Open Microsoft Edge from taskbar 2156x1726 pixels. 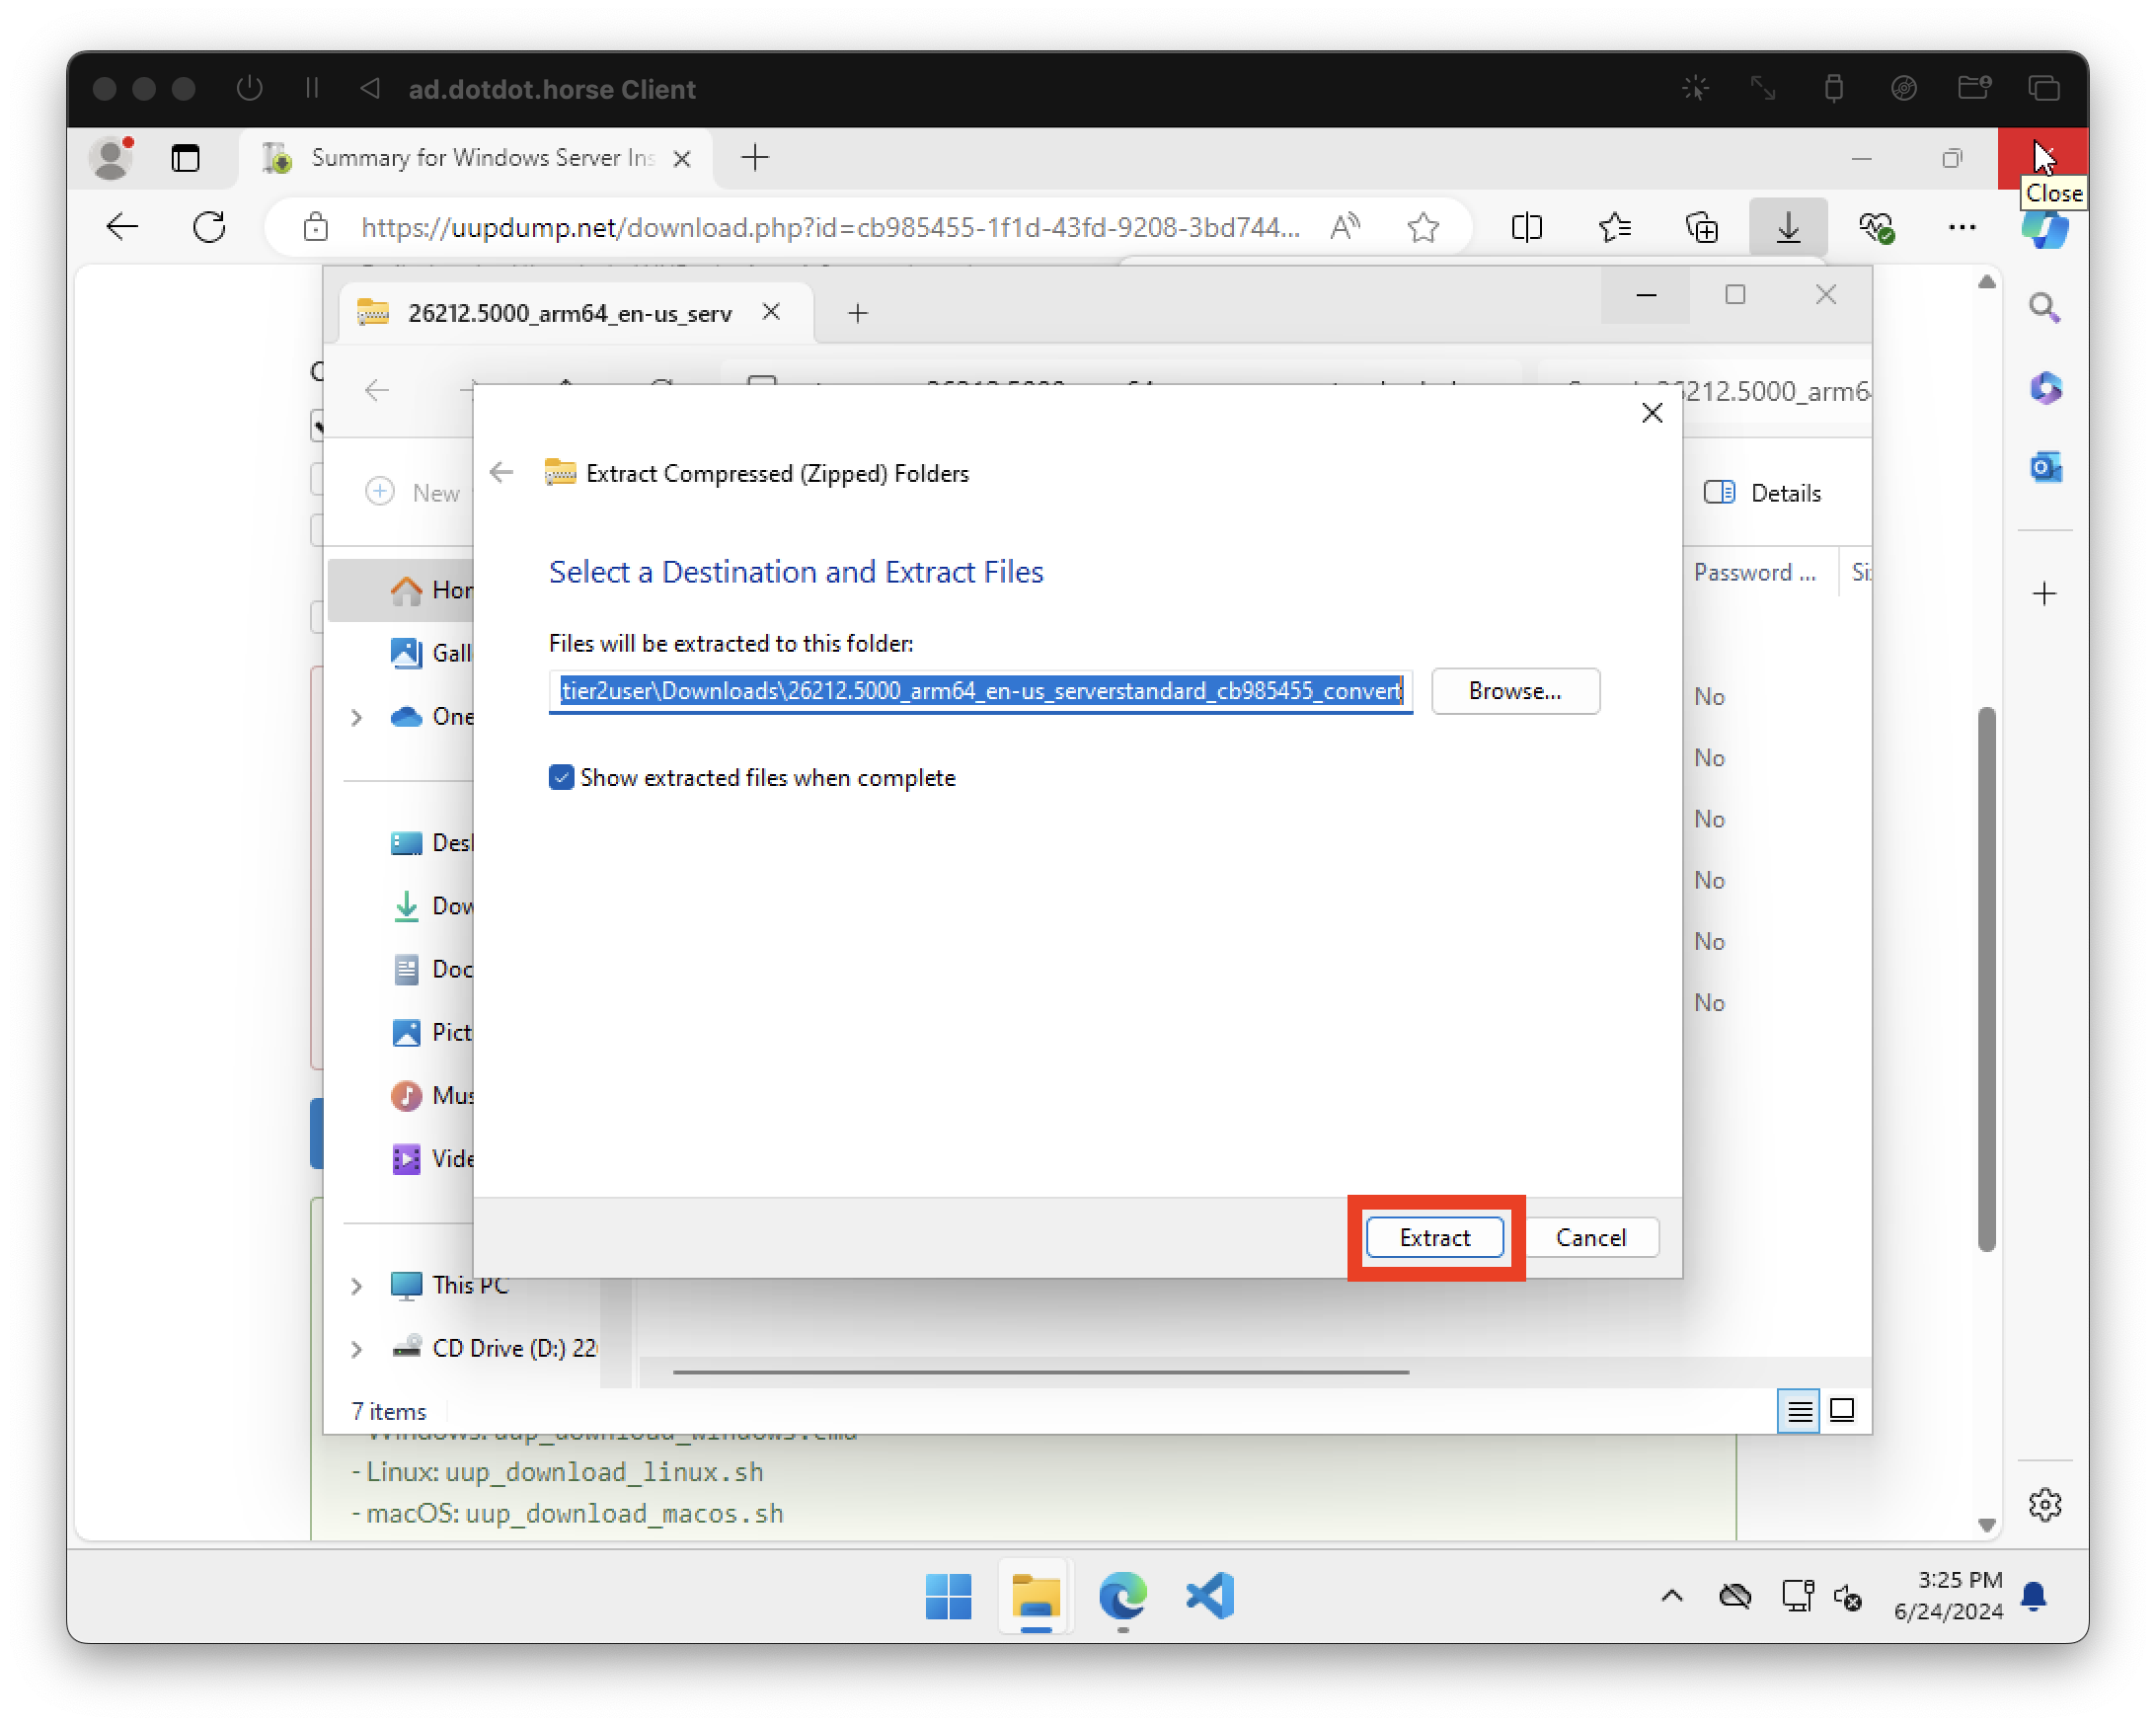coord(1121,1596)
